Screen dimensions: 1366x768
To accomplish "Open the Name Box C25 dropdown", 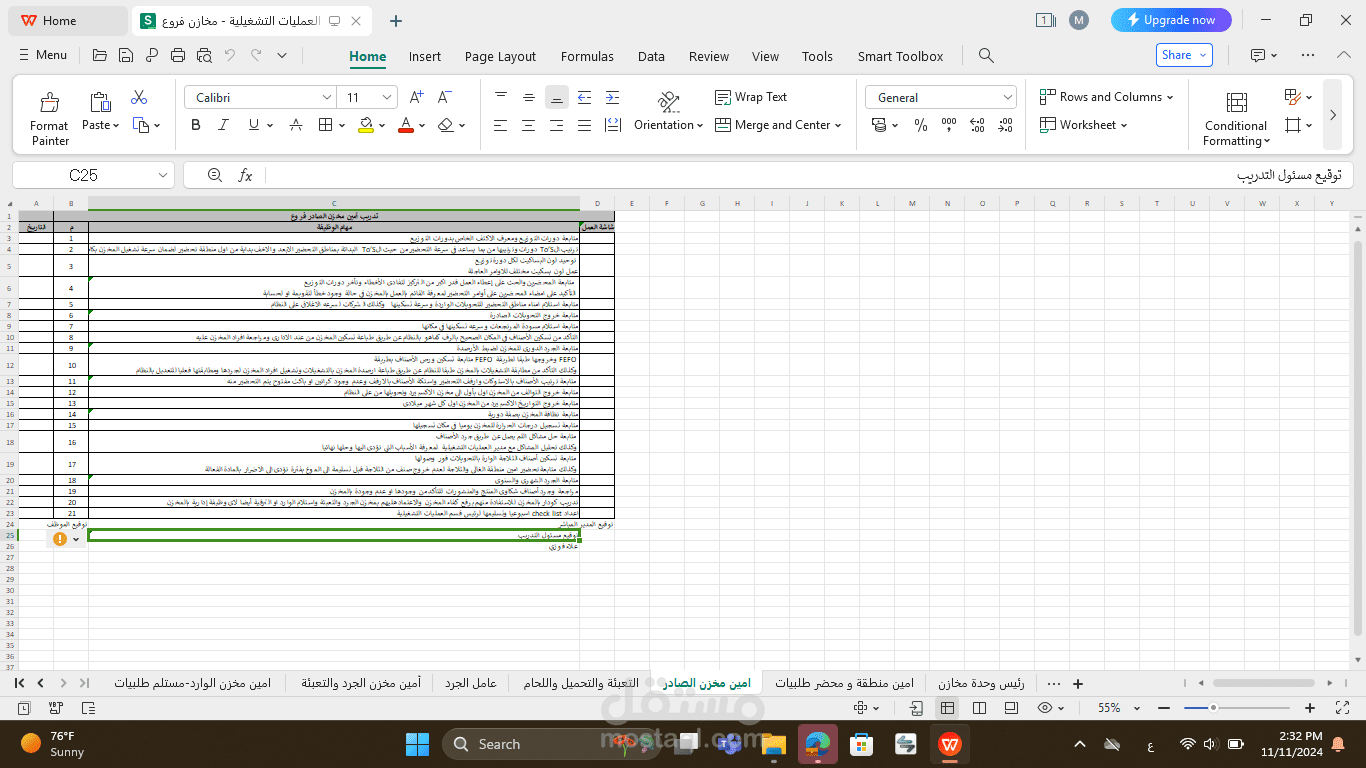I will [x=163, y=175].
